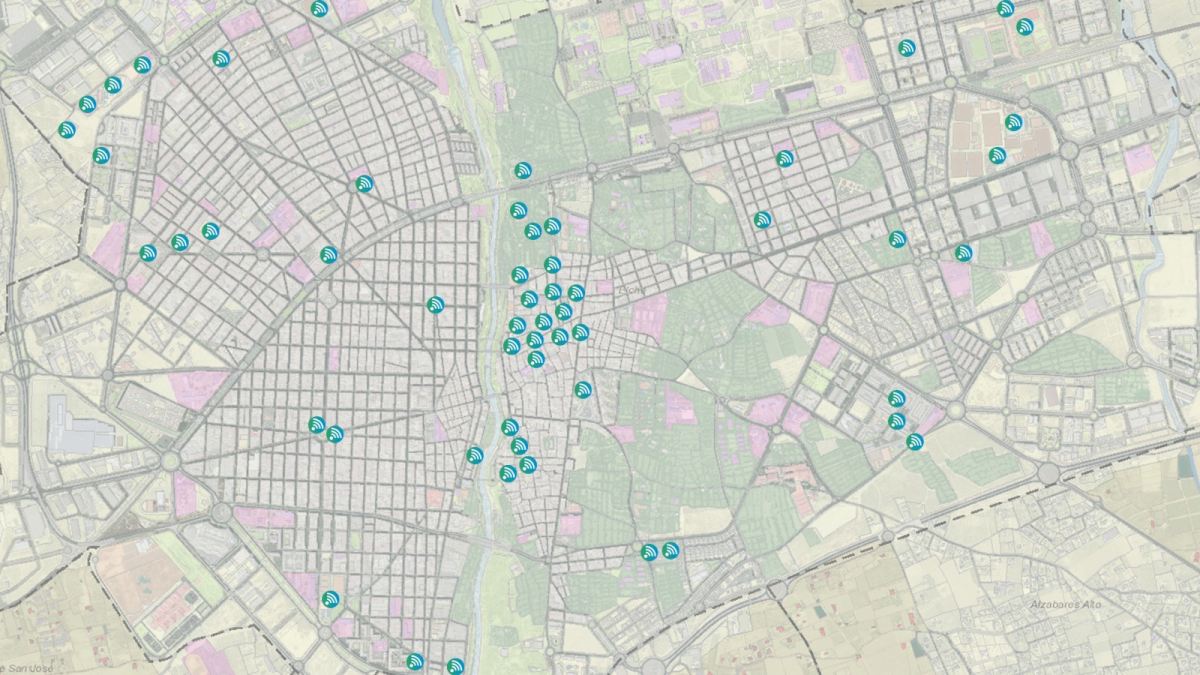Viewport: 1200px width, 675px height.
Task: Select the lone WiFi marker in the southwest district
Action: pyautogui.click(x=331, y=600)
